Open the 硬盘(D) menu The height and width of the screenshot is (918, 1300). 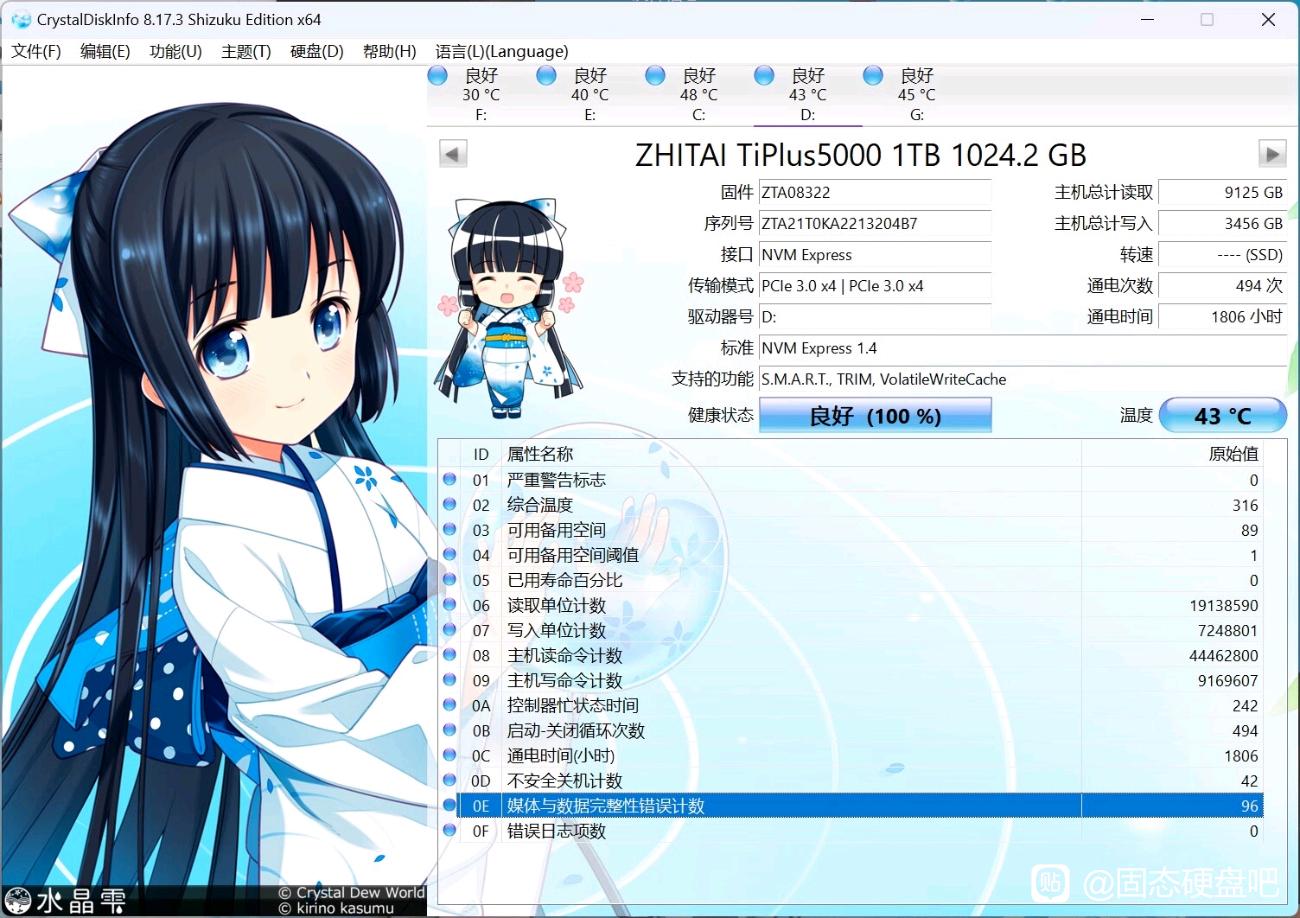pos(317,51)
